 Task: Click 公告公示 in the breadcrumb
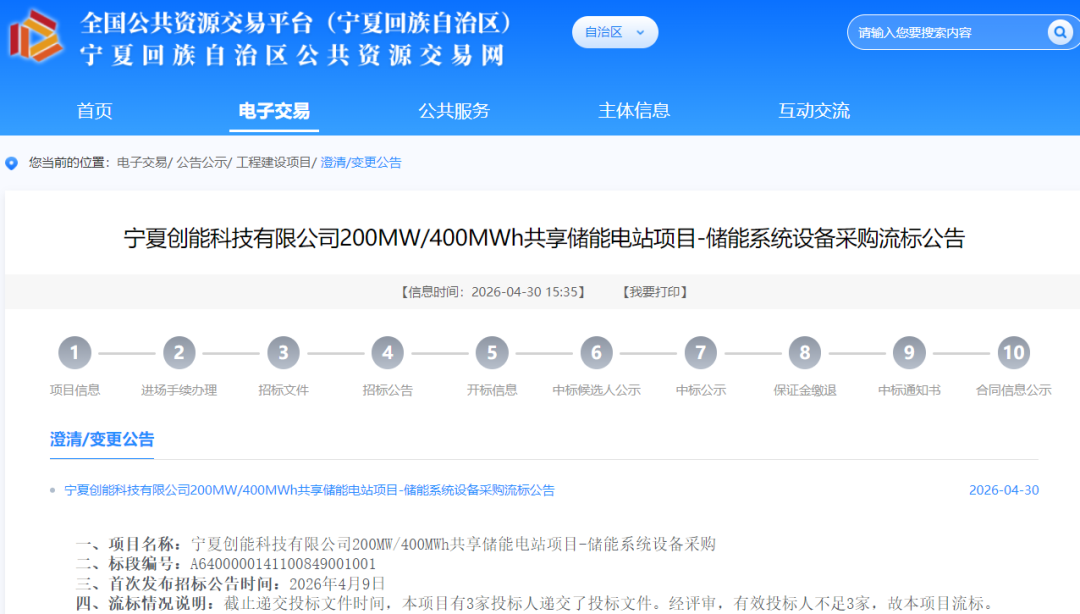coord(201,163)
